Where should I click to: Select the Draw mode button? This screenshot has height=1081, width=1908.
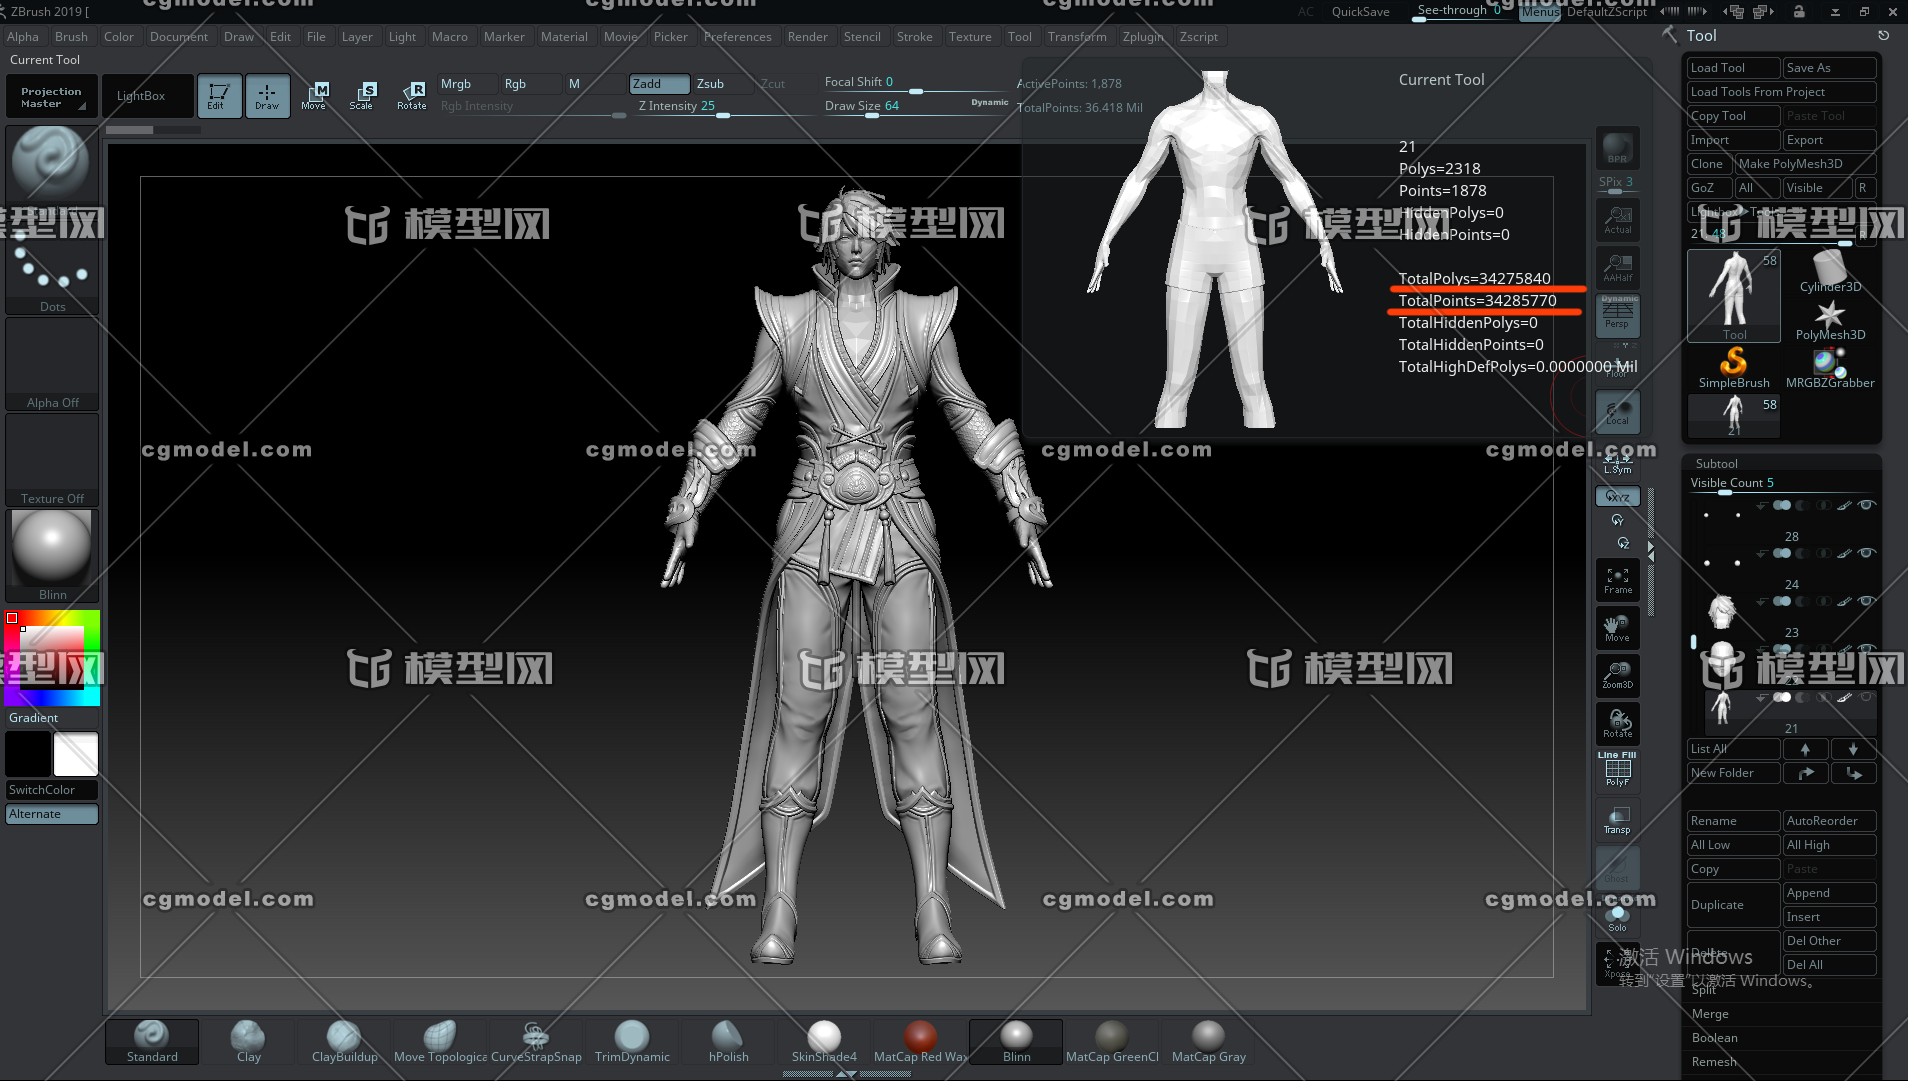[267, 96]
